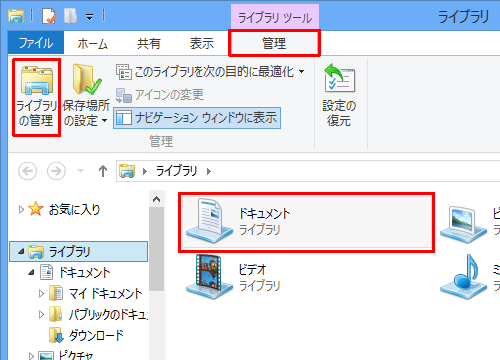The width and height of the screenshot is (500, 360).
Task: Click the Forward navigation arrow
Action: tap(56, 171)
